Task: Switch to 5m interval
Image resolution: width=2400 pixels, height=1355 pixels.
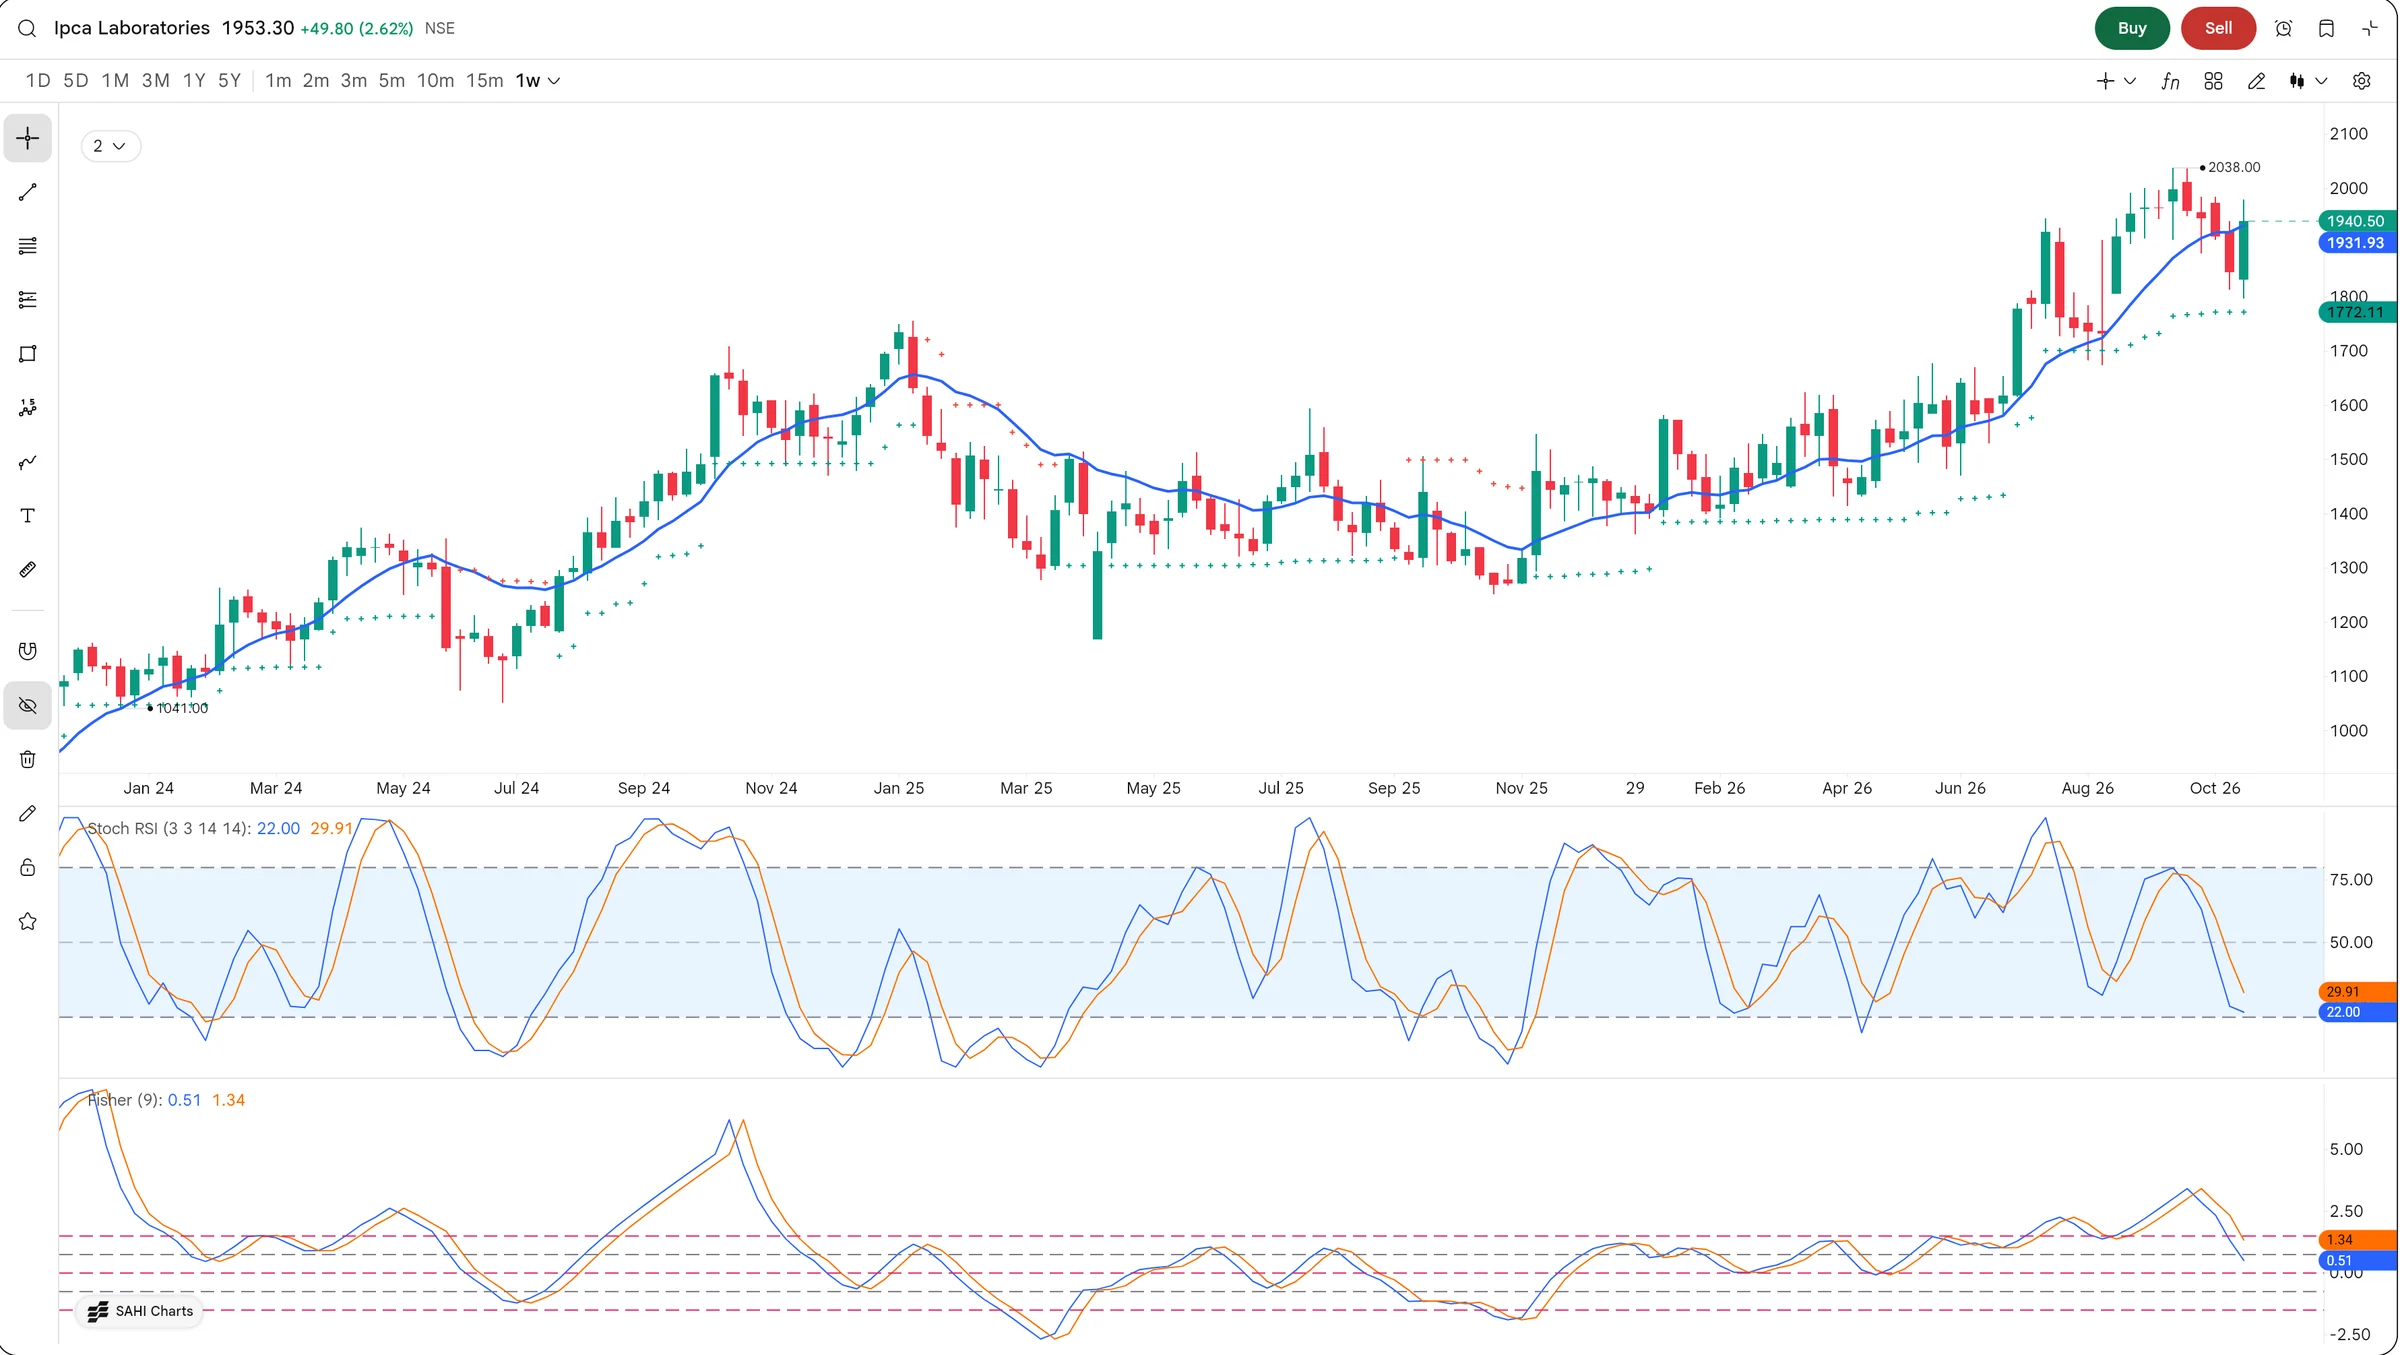Action: [392, 81]
